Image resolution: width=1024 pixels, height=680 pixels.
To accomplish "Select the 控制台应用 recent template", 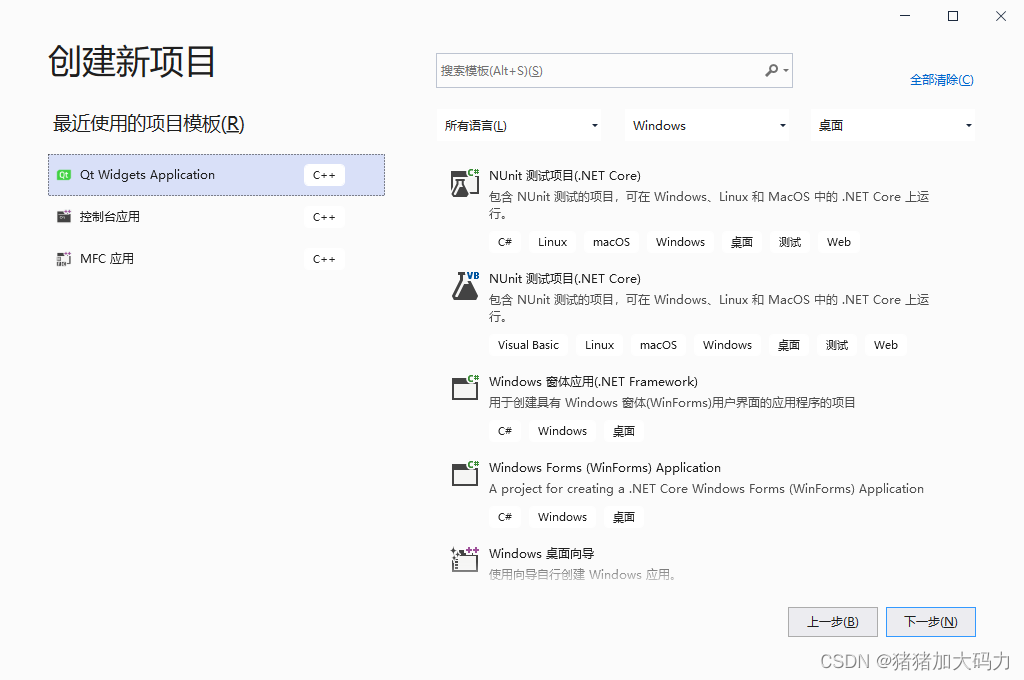I will [x=216, y=217].
